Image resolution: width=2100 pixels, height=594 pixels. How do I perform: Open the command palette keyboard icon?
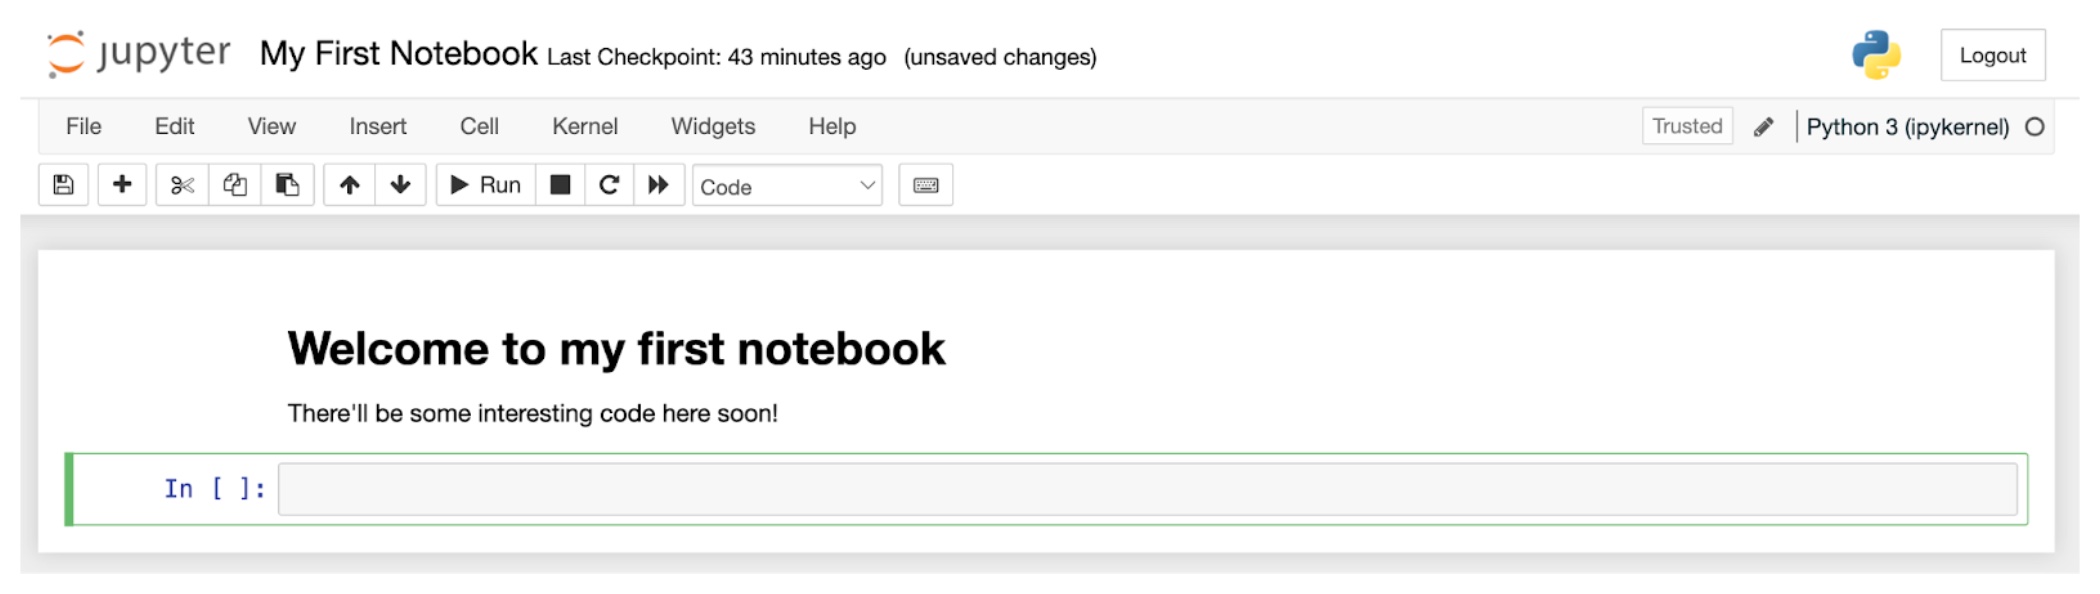pos(926,185)
